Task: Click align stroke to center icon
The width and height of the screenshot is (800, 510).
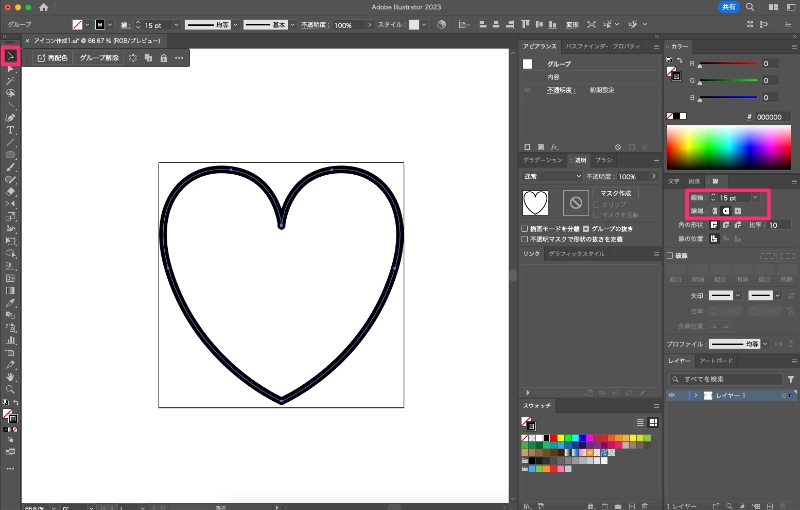Action: click(x=714, y=239)
